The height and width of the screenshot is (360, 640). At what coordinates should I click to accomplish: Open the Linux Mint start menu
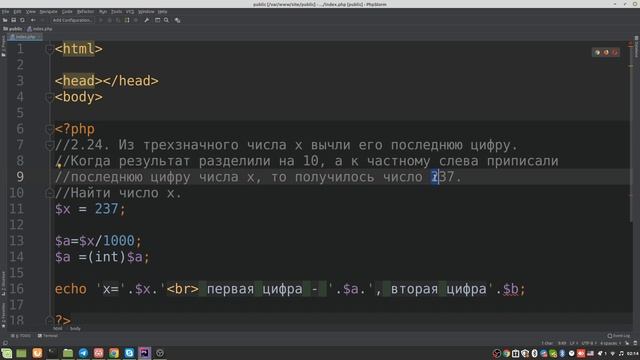tap(7, 353)
